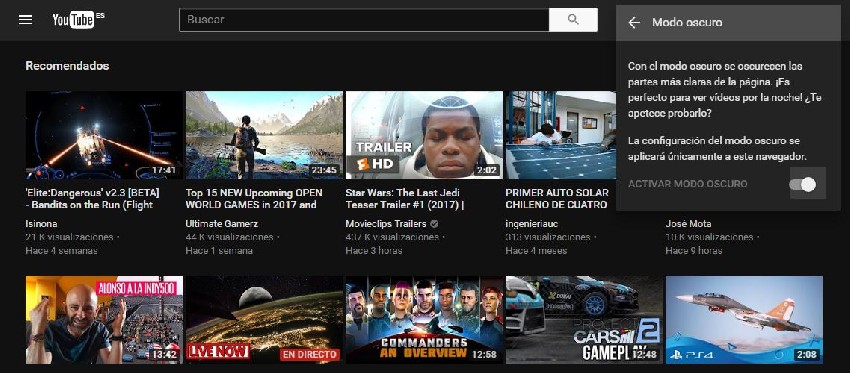The width and height of the screenshot is (850, 373).
Task: Open the Elite:Dangerous v2.3 BETA video title
Action: (92, 198)
